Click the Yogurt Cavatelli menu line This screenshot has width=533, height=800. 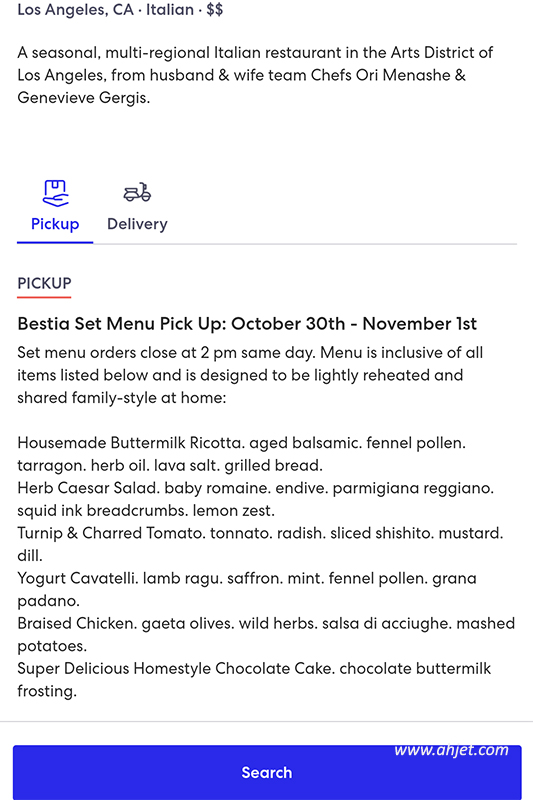pos(247,589)
